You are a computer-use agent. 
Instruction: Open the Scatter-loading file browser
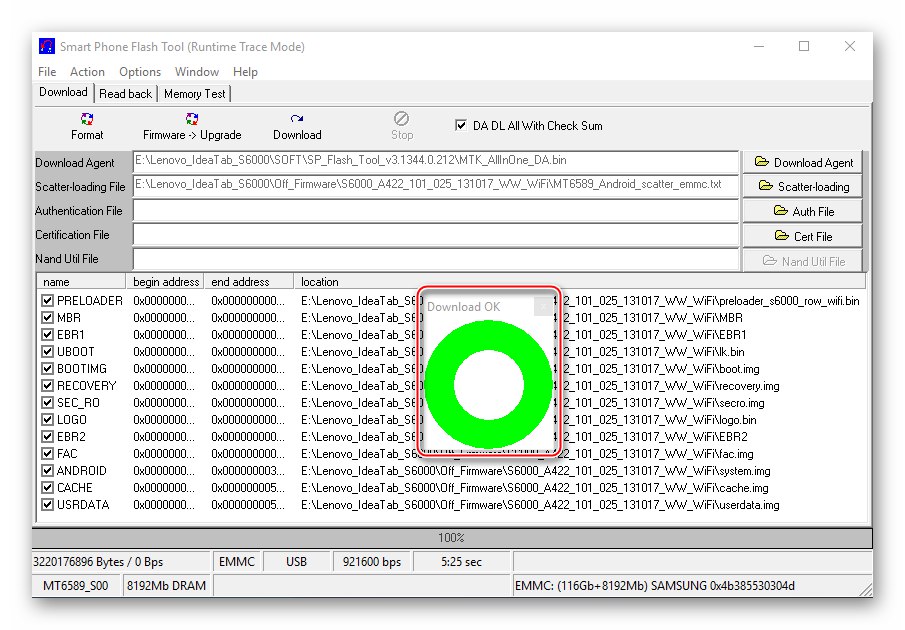(x=802, y=186)
